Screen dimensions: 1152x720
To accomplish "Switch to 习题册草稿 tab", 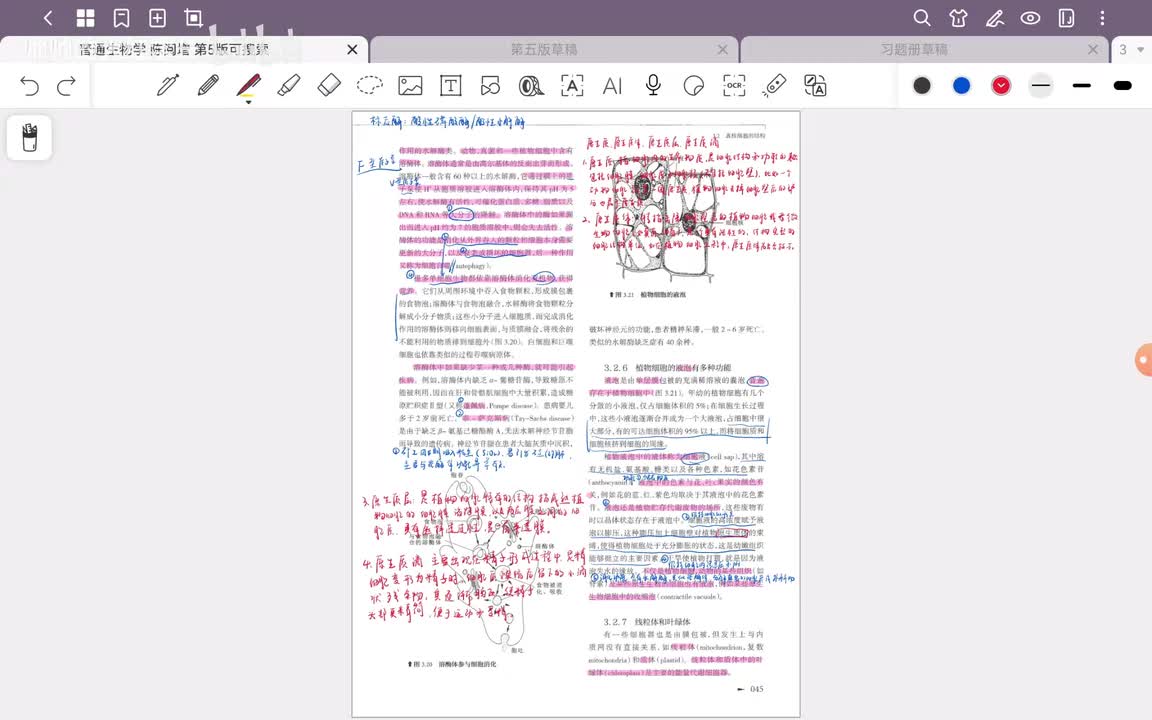I will pyautogui.click(x=914, y=49).
